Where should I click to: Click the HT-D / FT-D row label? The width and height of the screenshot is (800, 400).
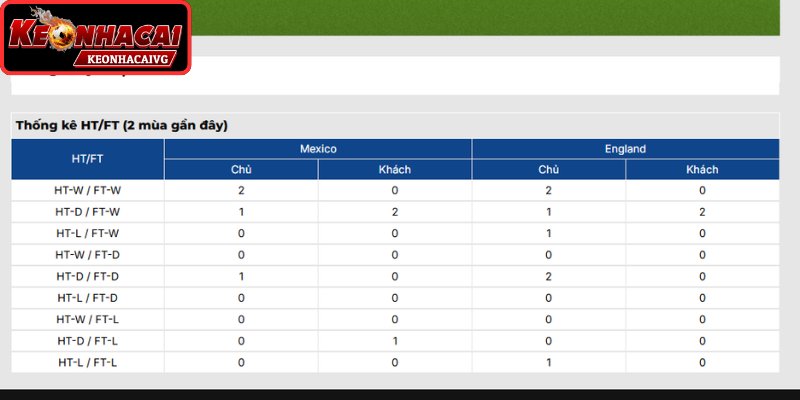pos(87,277)
